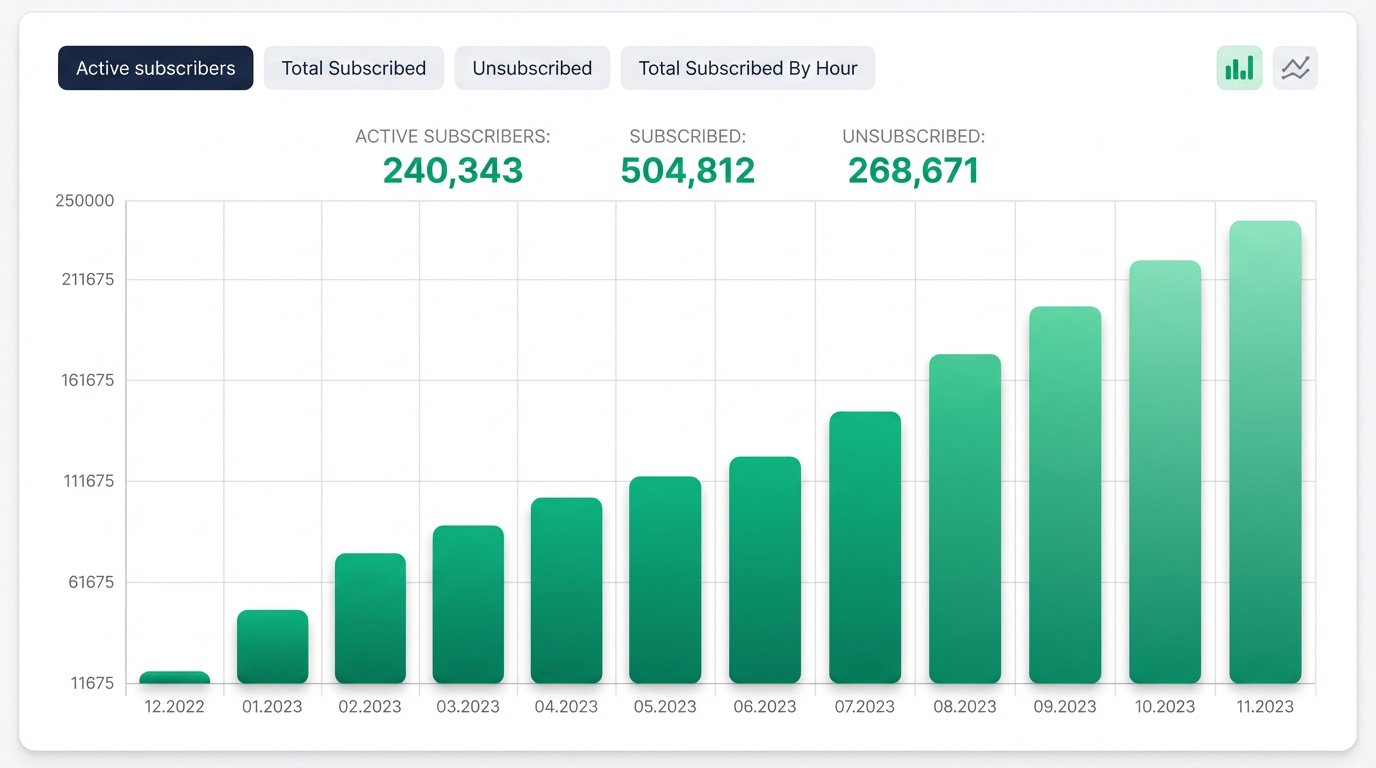Click the 11.2023 bar
The height and width of the screenshot is (768, 1376).
(x=1265, y=452)
